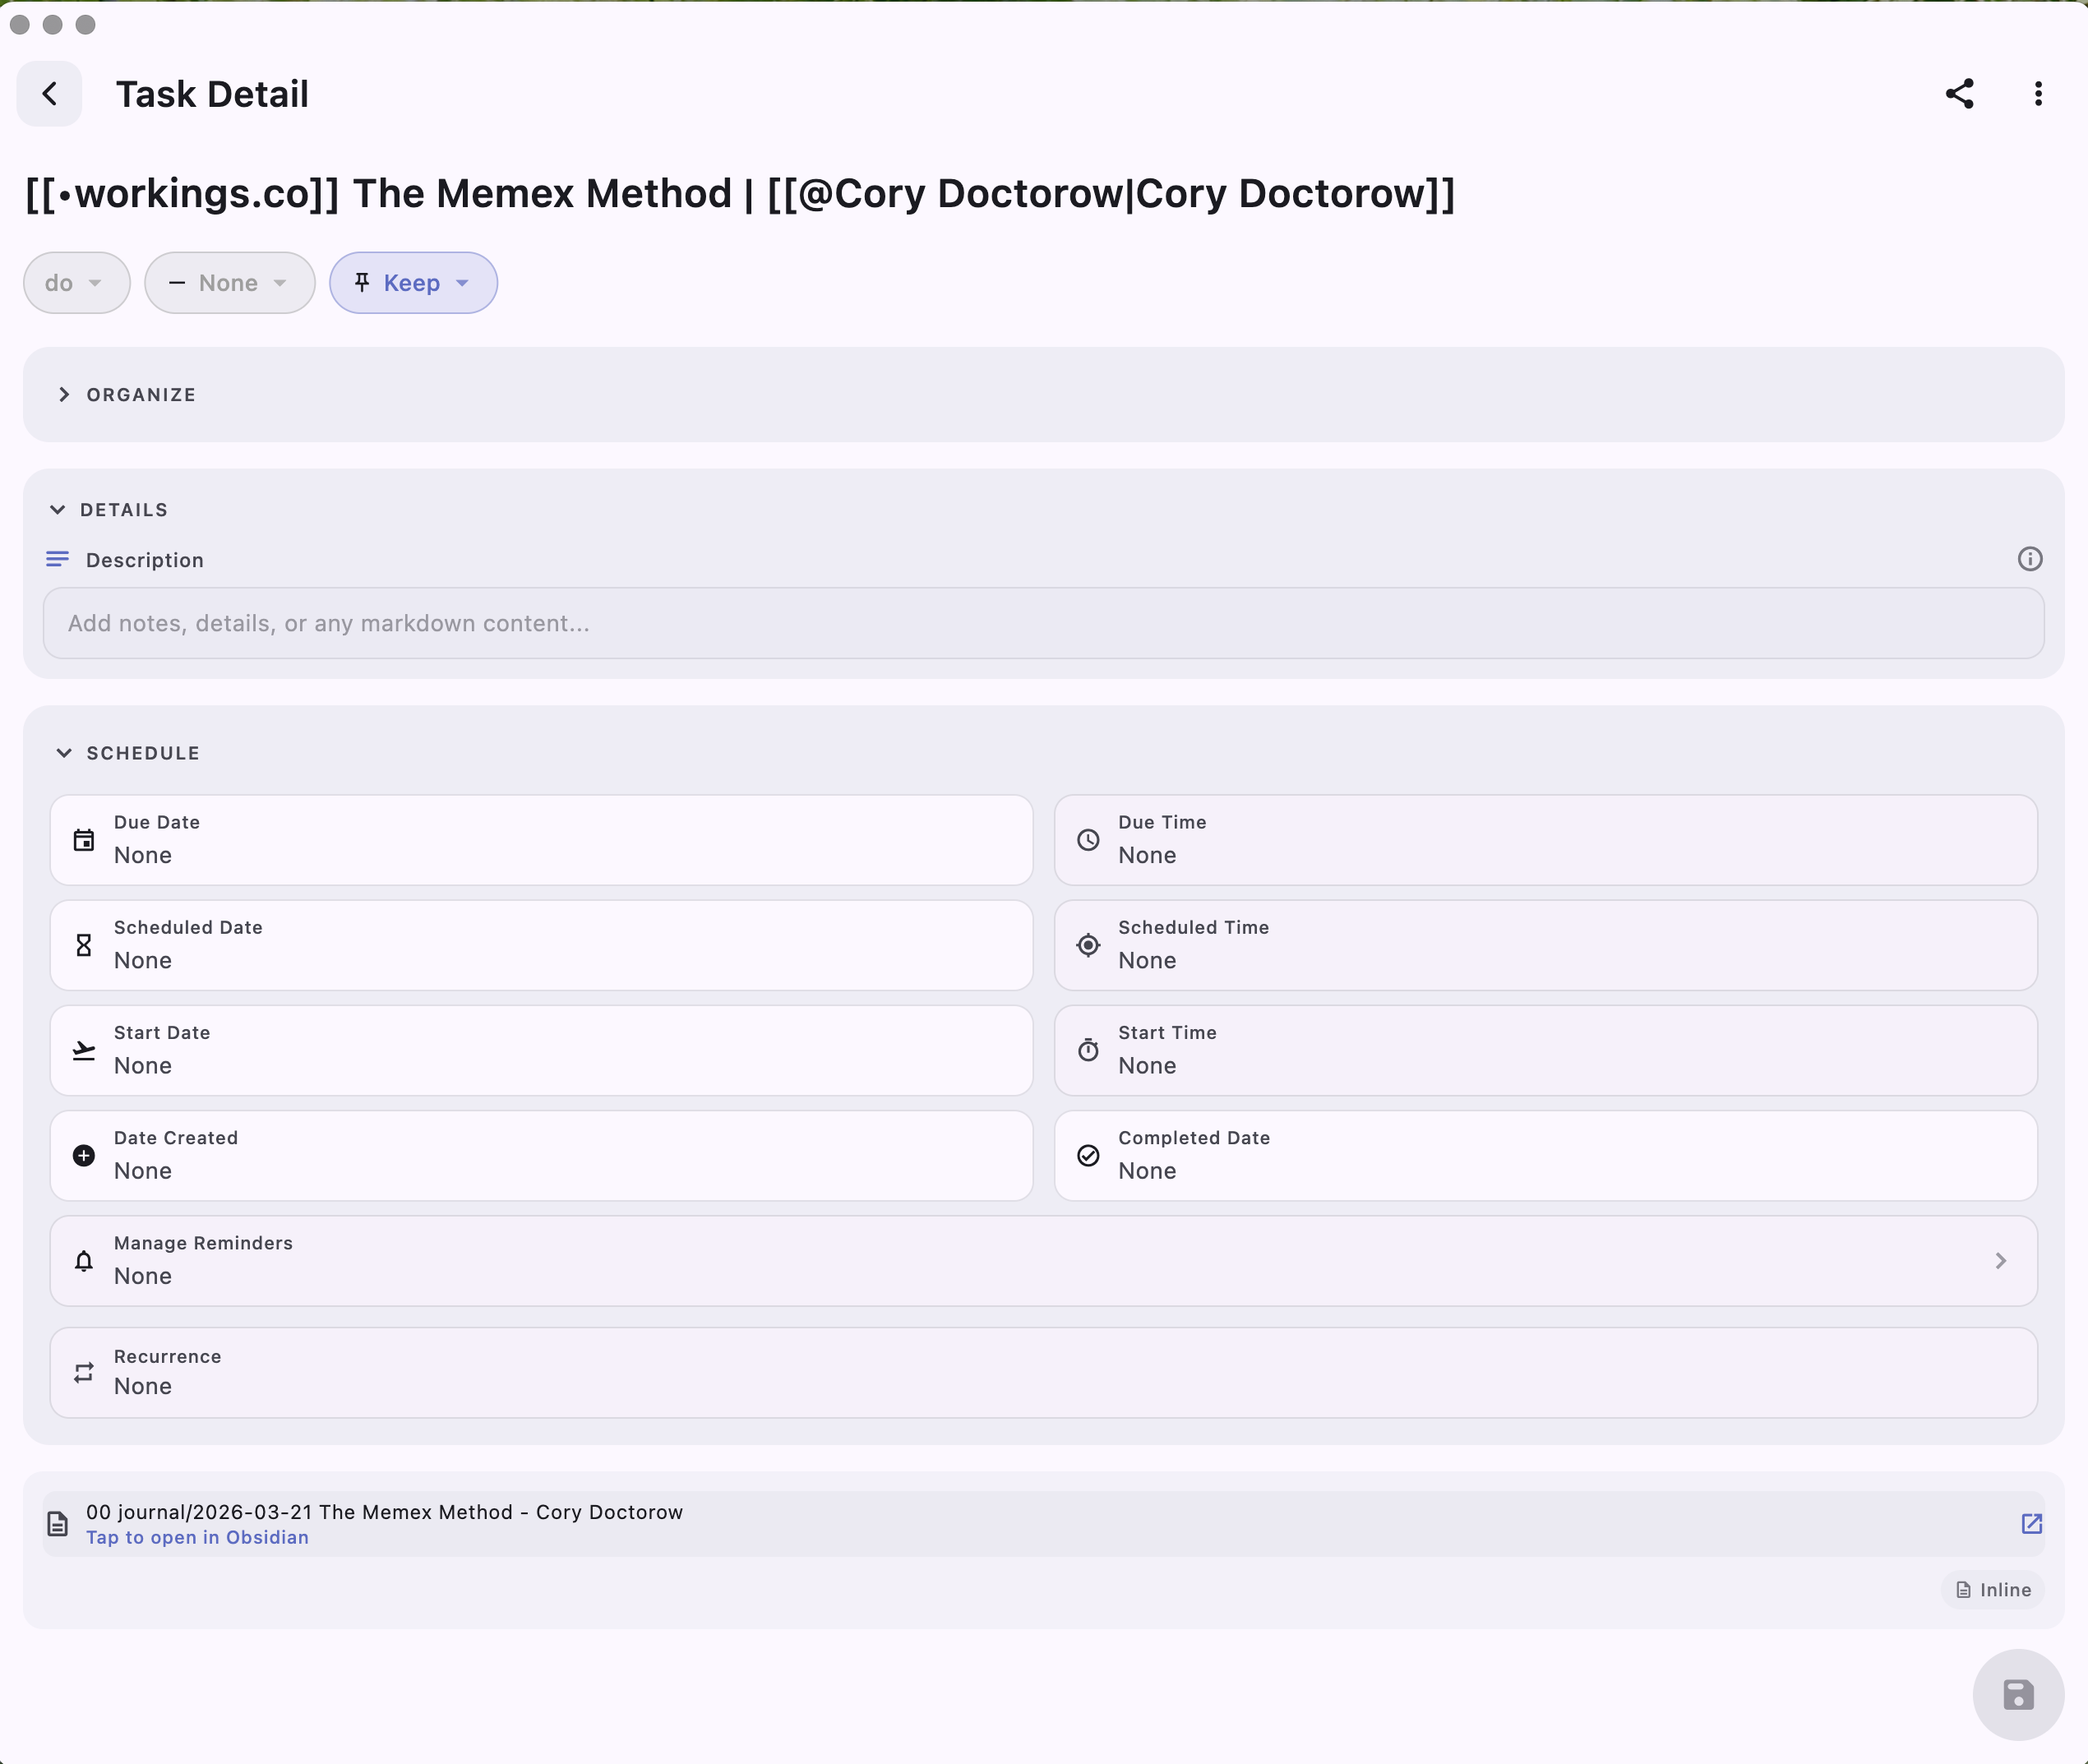Open the 'do' status dropdown
Image resolution: width=2088 pixels, height=1764 pixels.
pyautogui.click(x=76, y=283)
